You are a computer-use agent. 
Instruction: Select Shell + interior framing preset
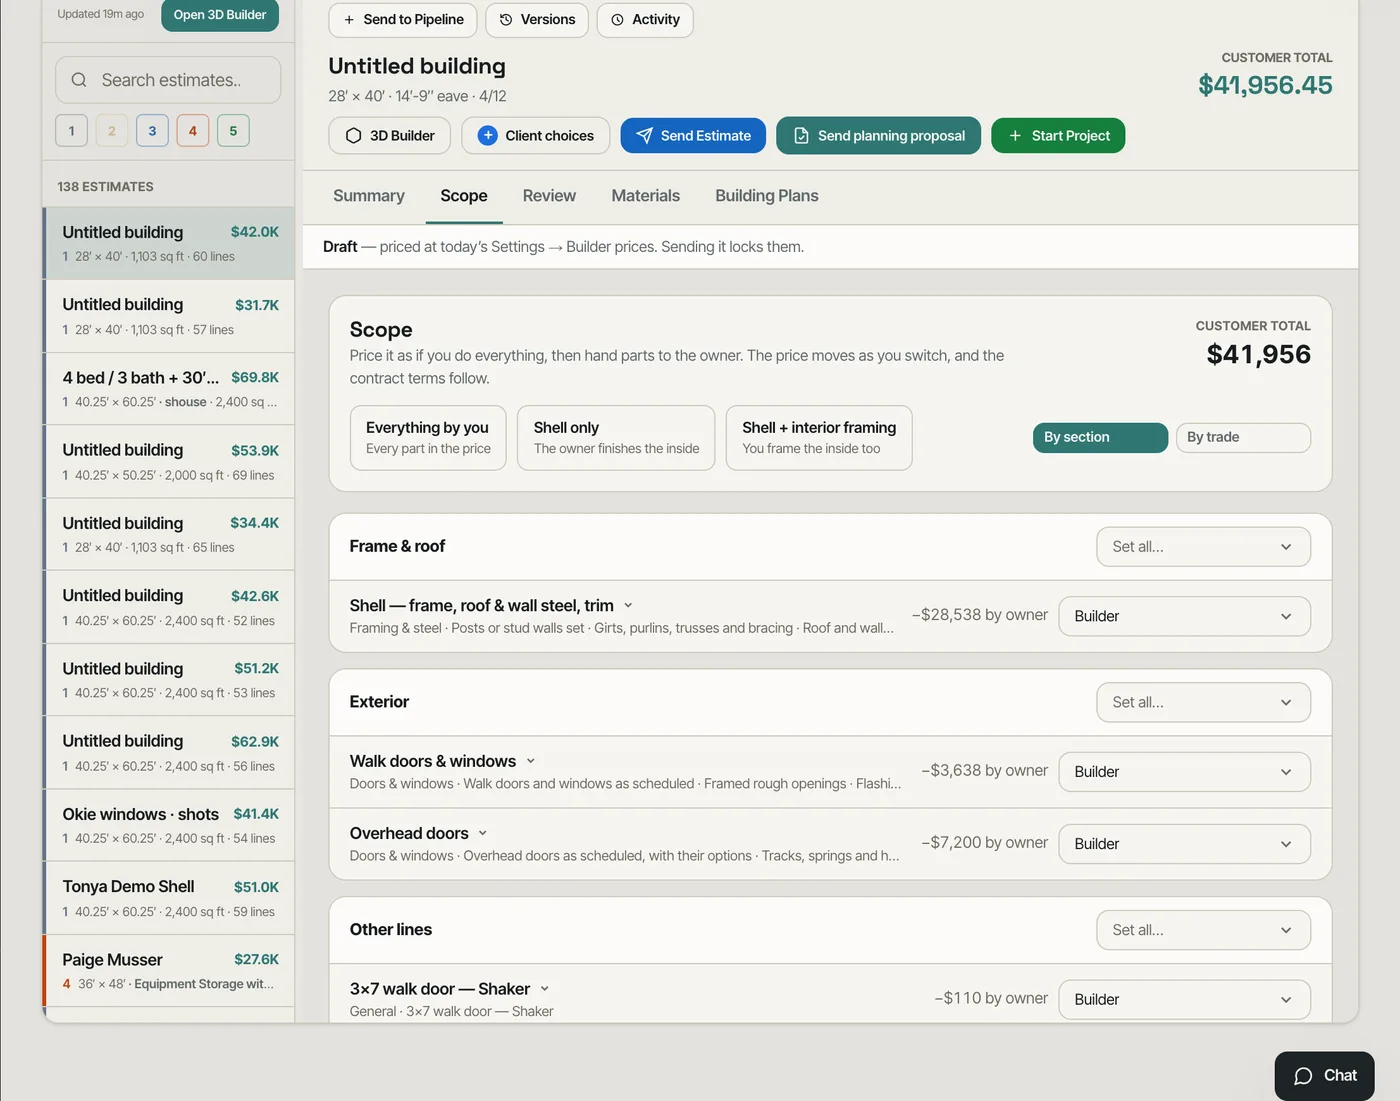tap(819, 438)
